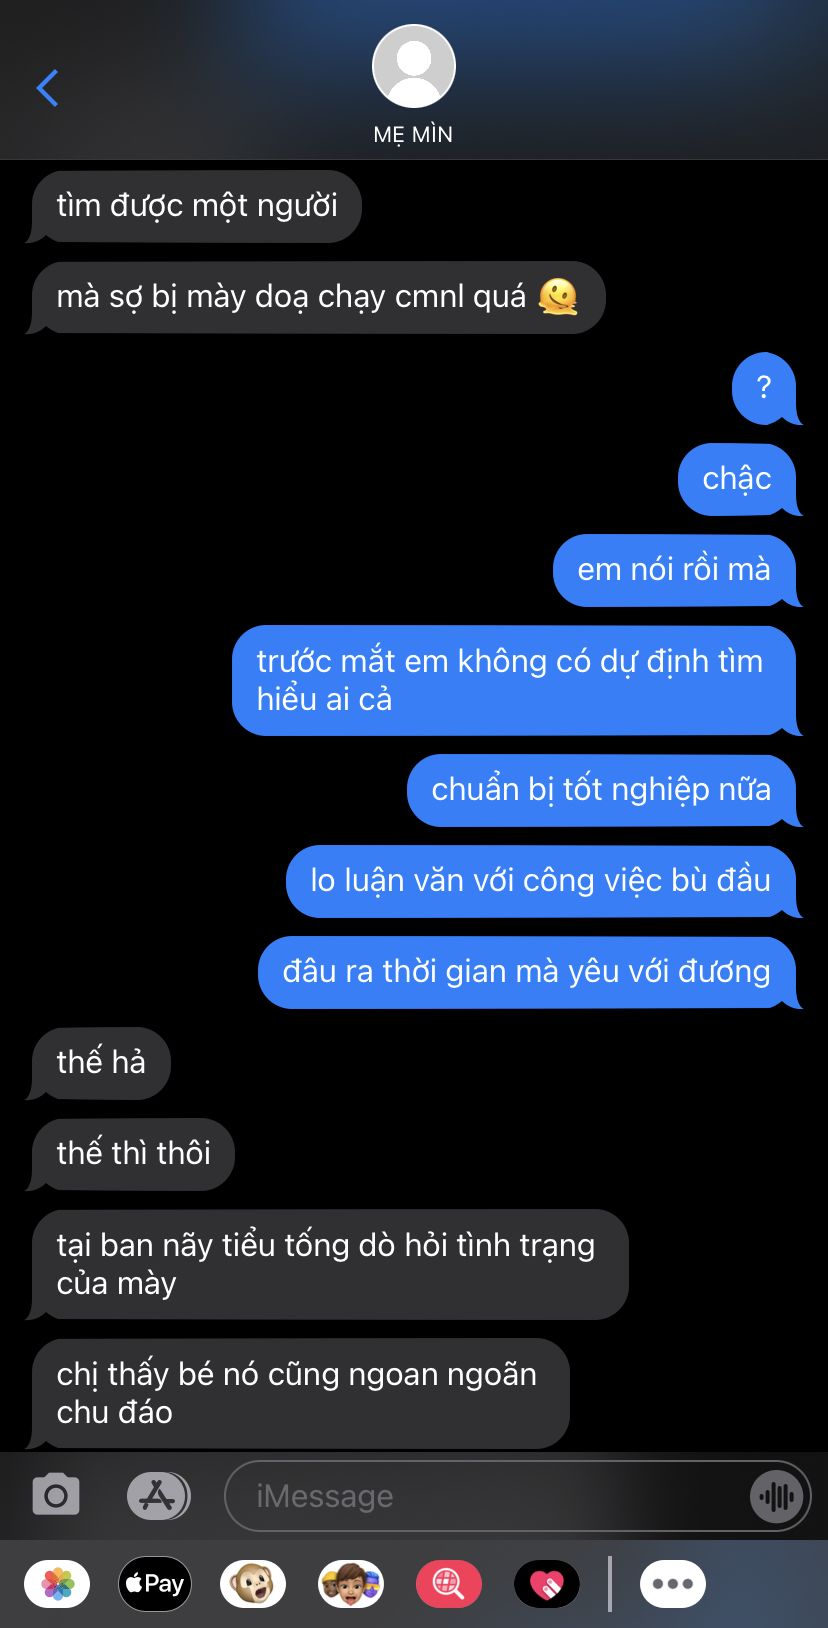Select the "em nói rồi mà" bubble
This screenshot has height=1628, width=828.
click(675, 570)
